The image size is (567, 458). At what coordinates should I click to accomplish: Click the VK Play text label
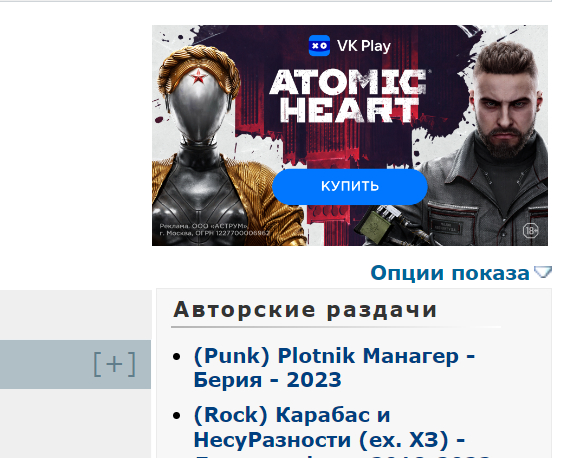(x=364, y=46)
